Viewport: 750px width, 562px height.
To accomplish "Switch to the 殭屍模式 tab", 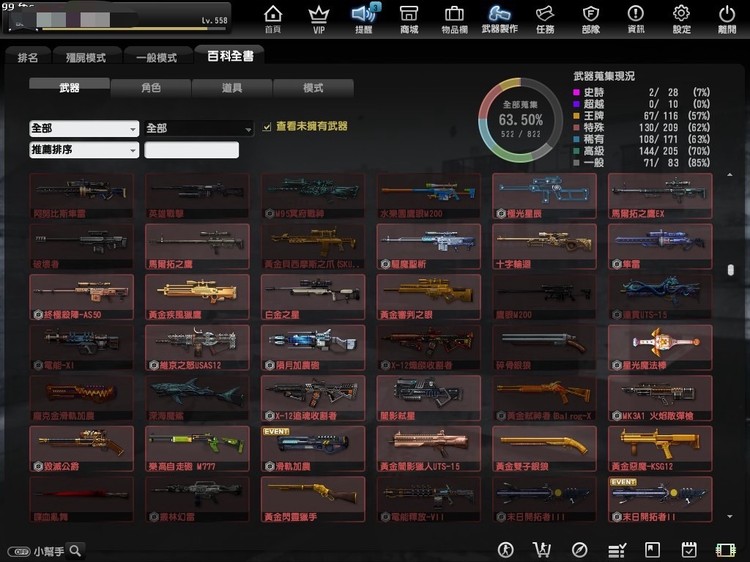I will pyautogui.click(x=86, y=57).
